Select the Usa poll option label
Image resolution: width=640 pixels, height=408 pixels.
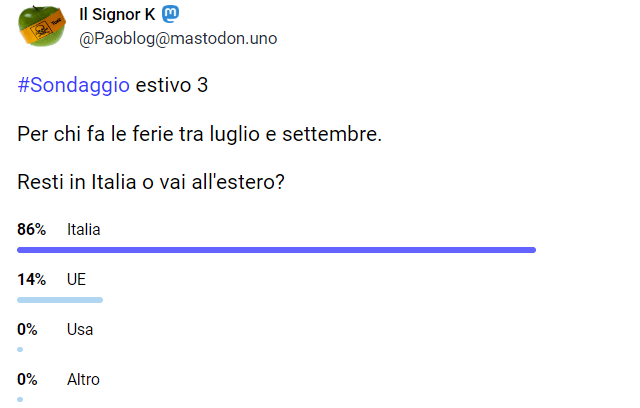click(x=80, y=329)
